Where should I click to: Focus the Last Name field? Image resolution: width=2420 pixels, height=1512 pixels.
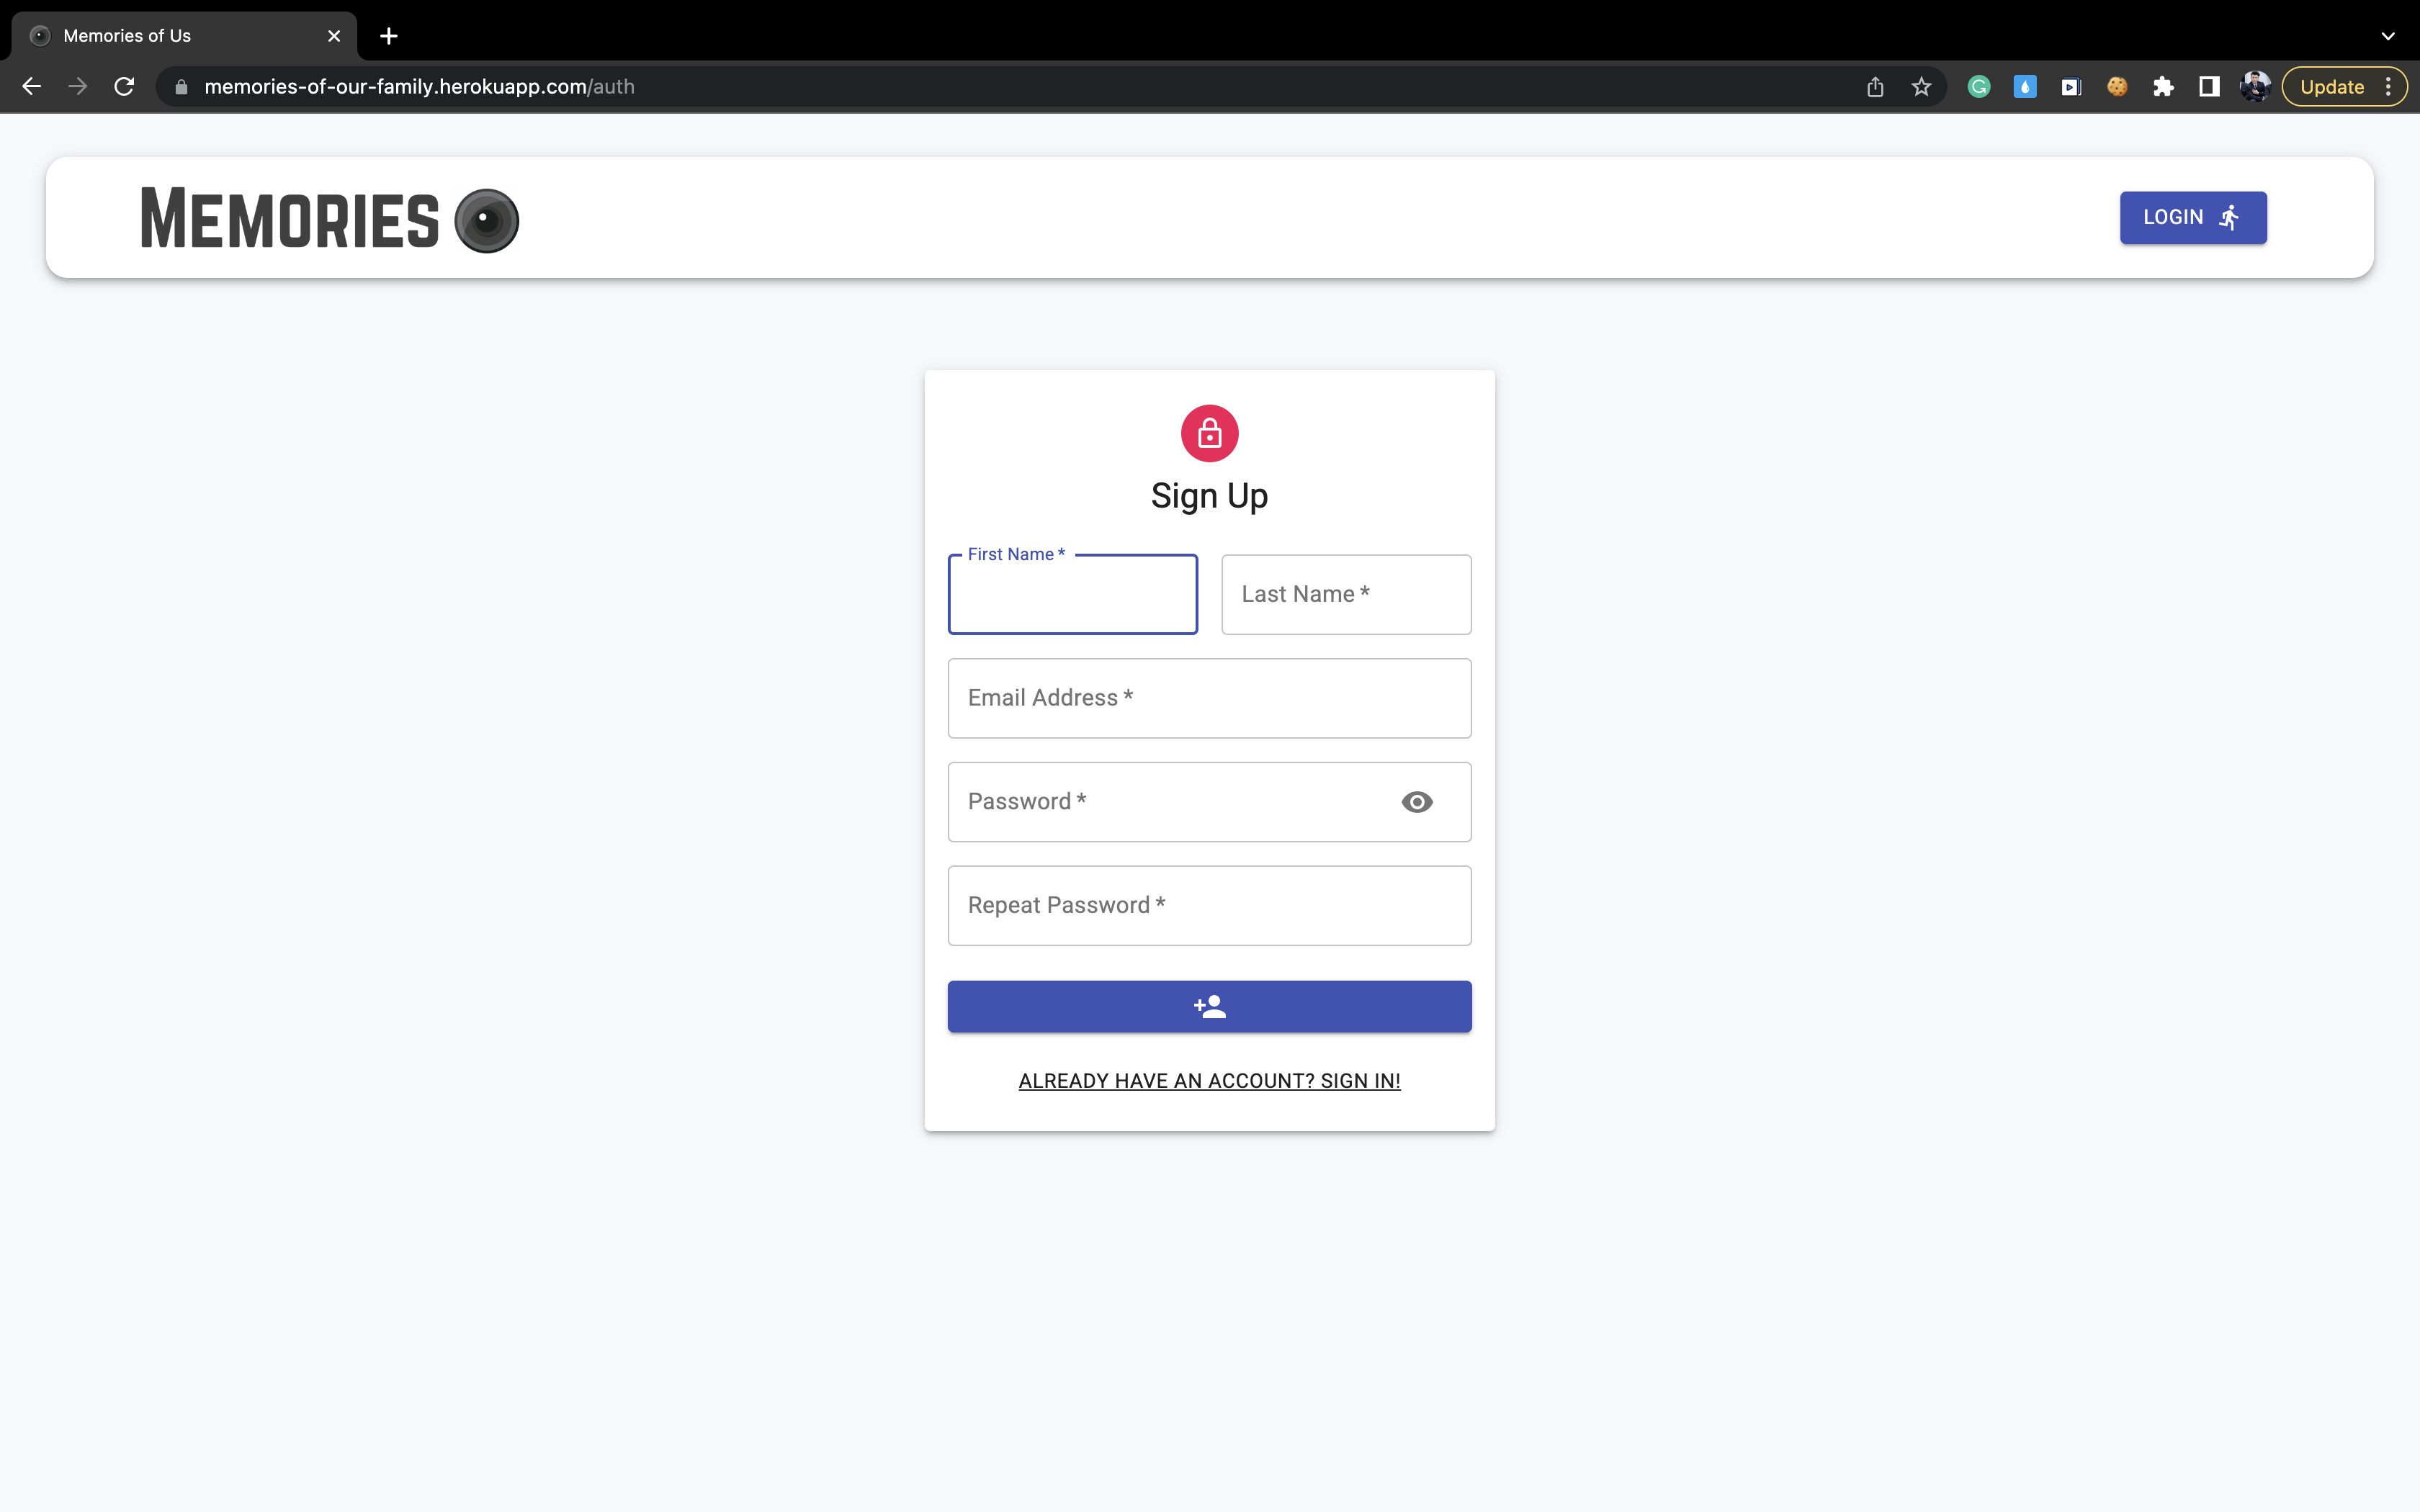click(x=1346, y=594)
